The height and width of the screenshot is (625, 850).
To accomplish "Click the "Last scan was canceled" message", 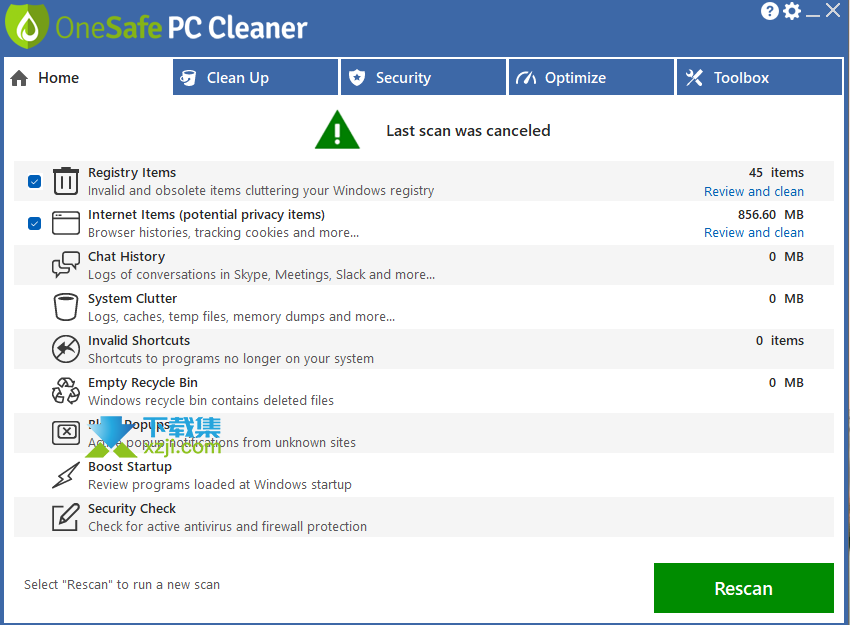I will [468, 131].
